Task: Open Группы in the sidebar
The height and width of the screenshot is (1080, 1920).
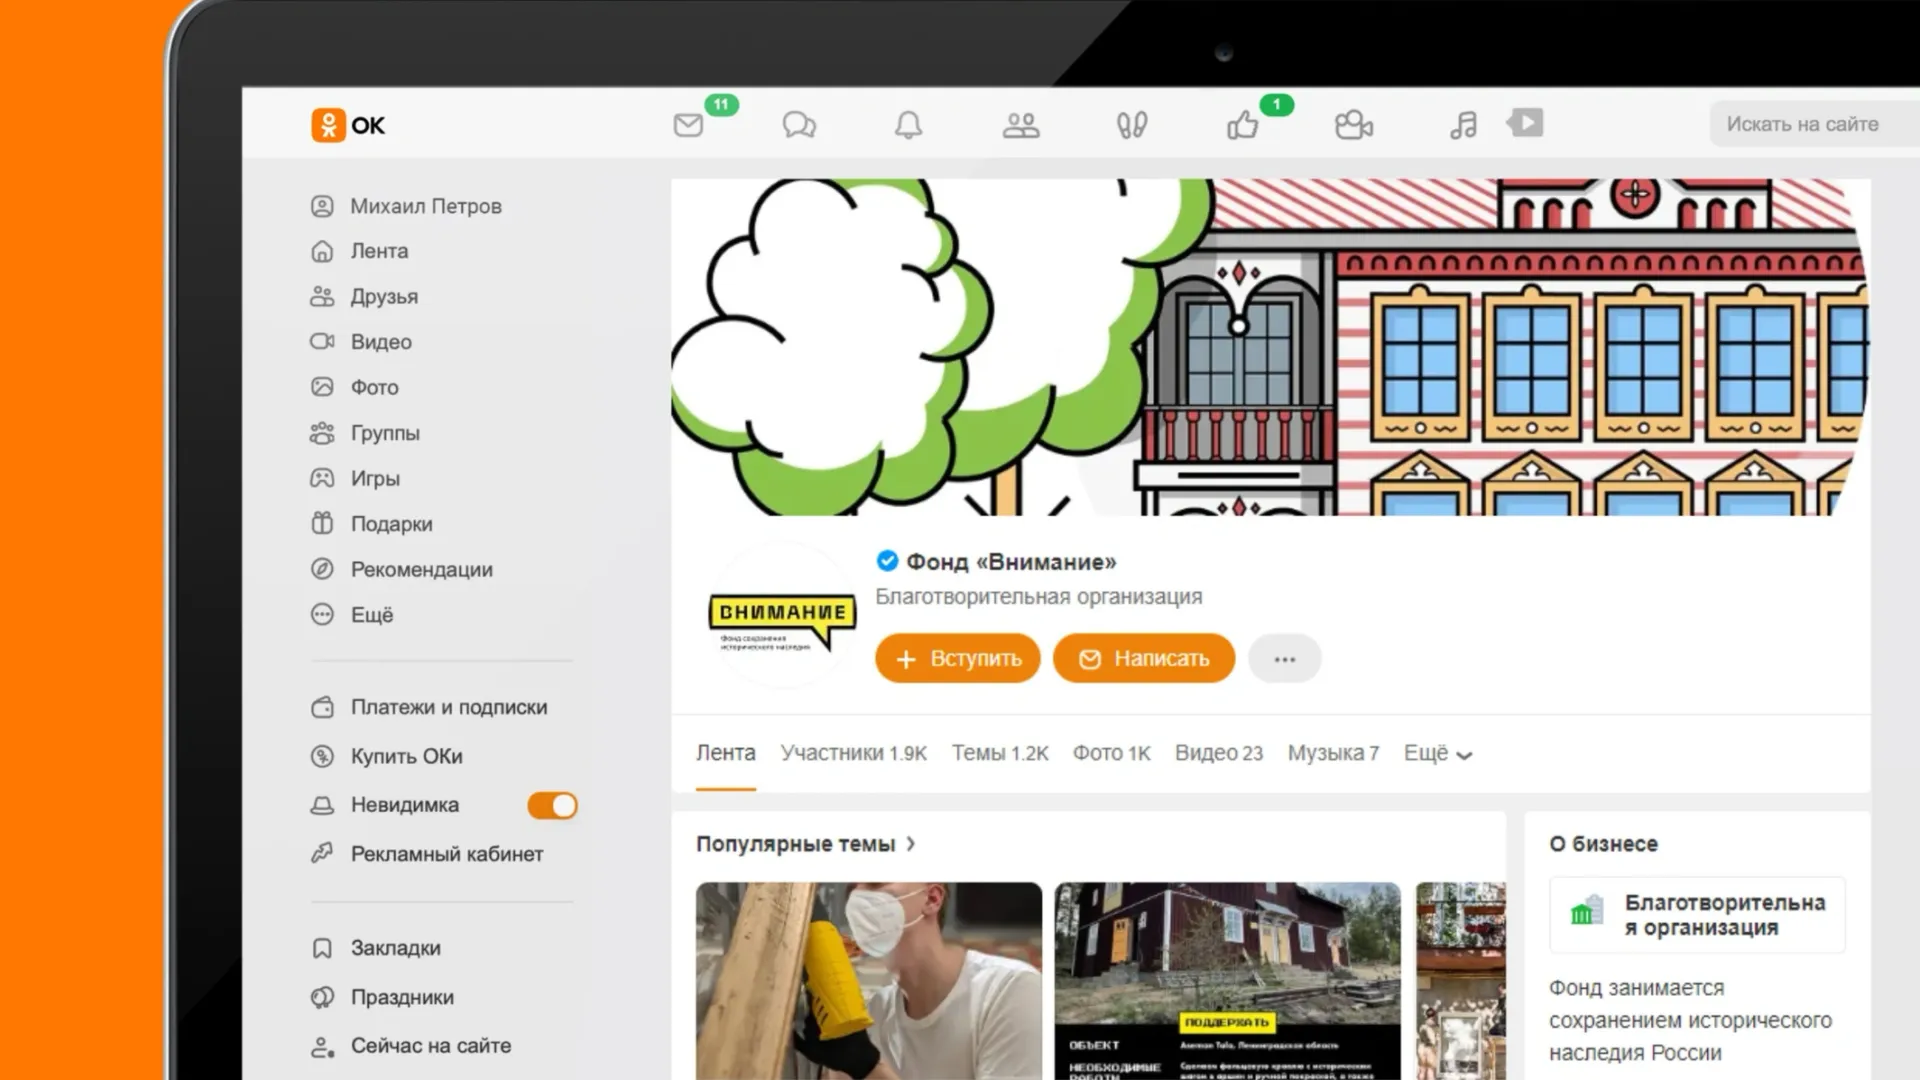Action: coord(366,433)
